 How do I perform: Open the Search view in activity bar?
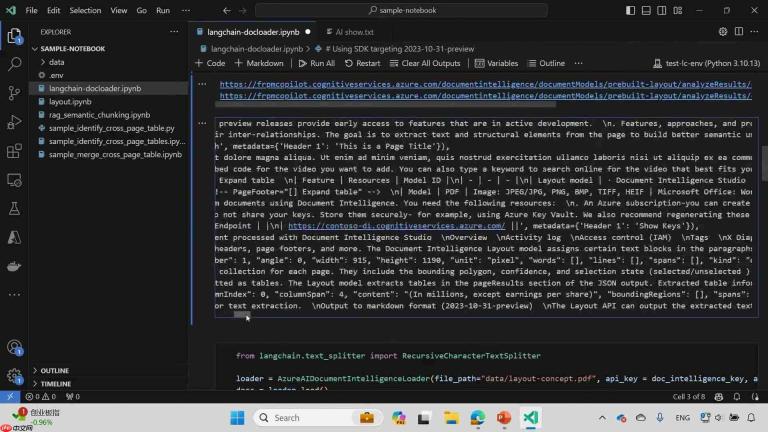(14, 64)
